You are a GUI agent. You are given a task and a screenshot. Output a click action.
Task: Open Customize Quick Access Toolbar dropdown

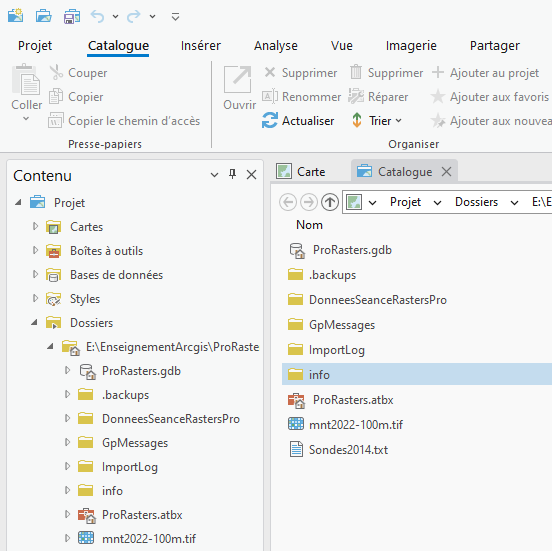coord(175,17)
